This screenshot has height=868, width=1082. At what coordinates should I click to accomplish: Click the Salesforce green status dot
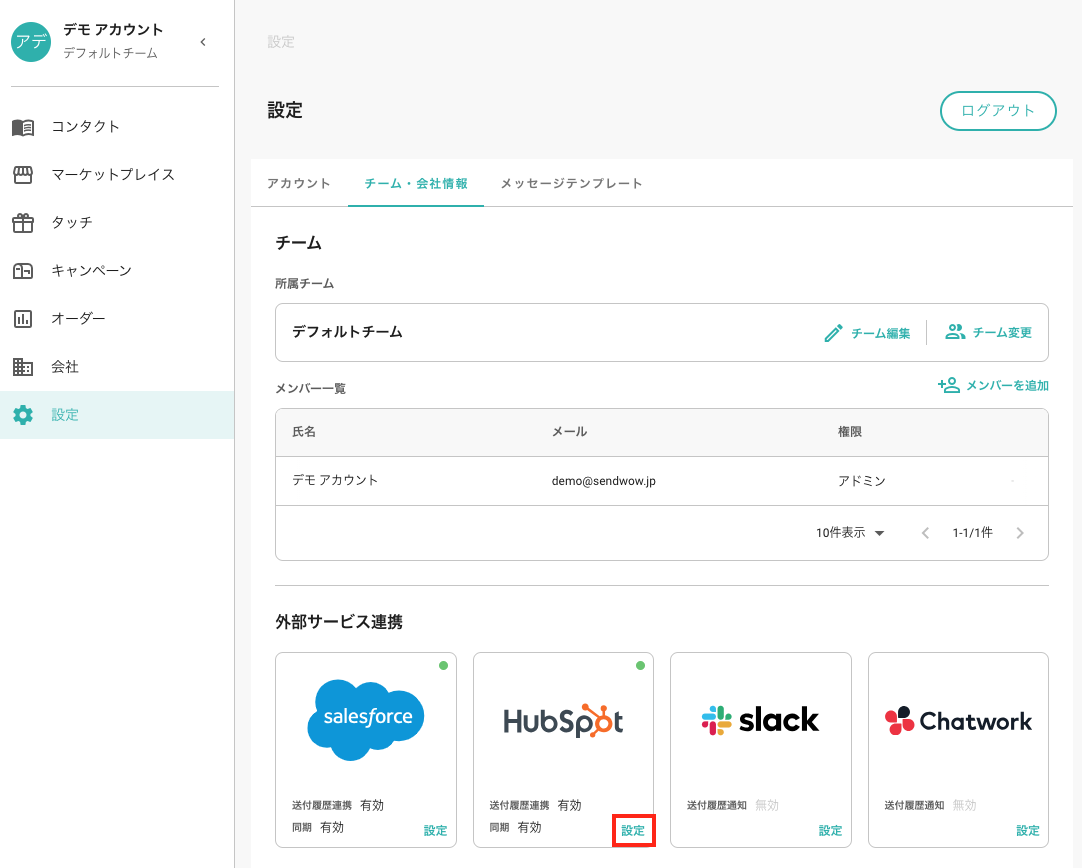443,666
